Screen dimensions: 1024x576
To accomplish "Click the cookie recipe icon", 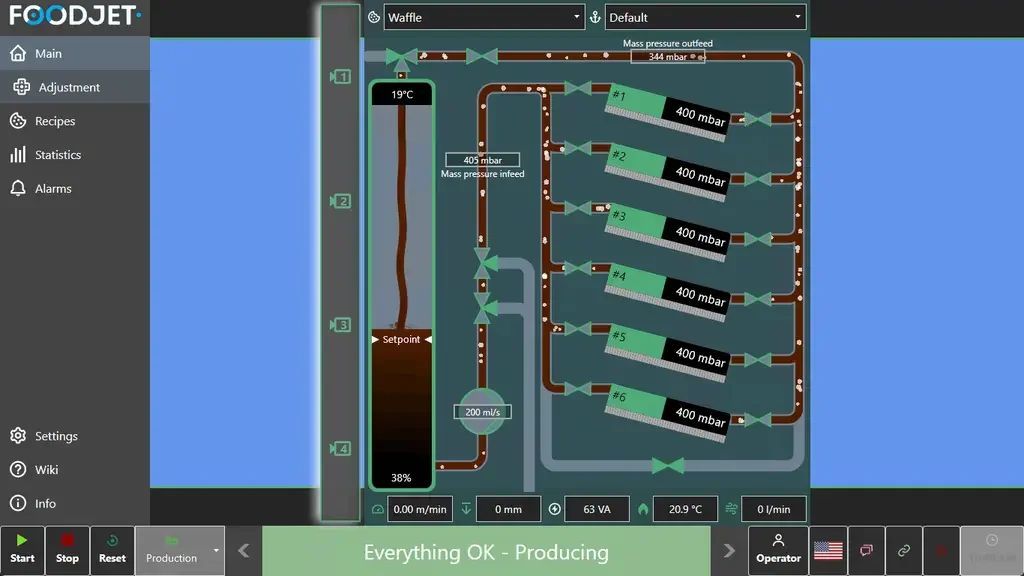I will [374, 18].
